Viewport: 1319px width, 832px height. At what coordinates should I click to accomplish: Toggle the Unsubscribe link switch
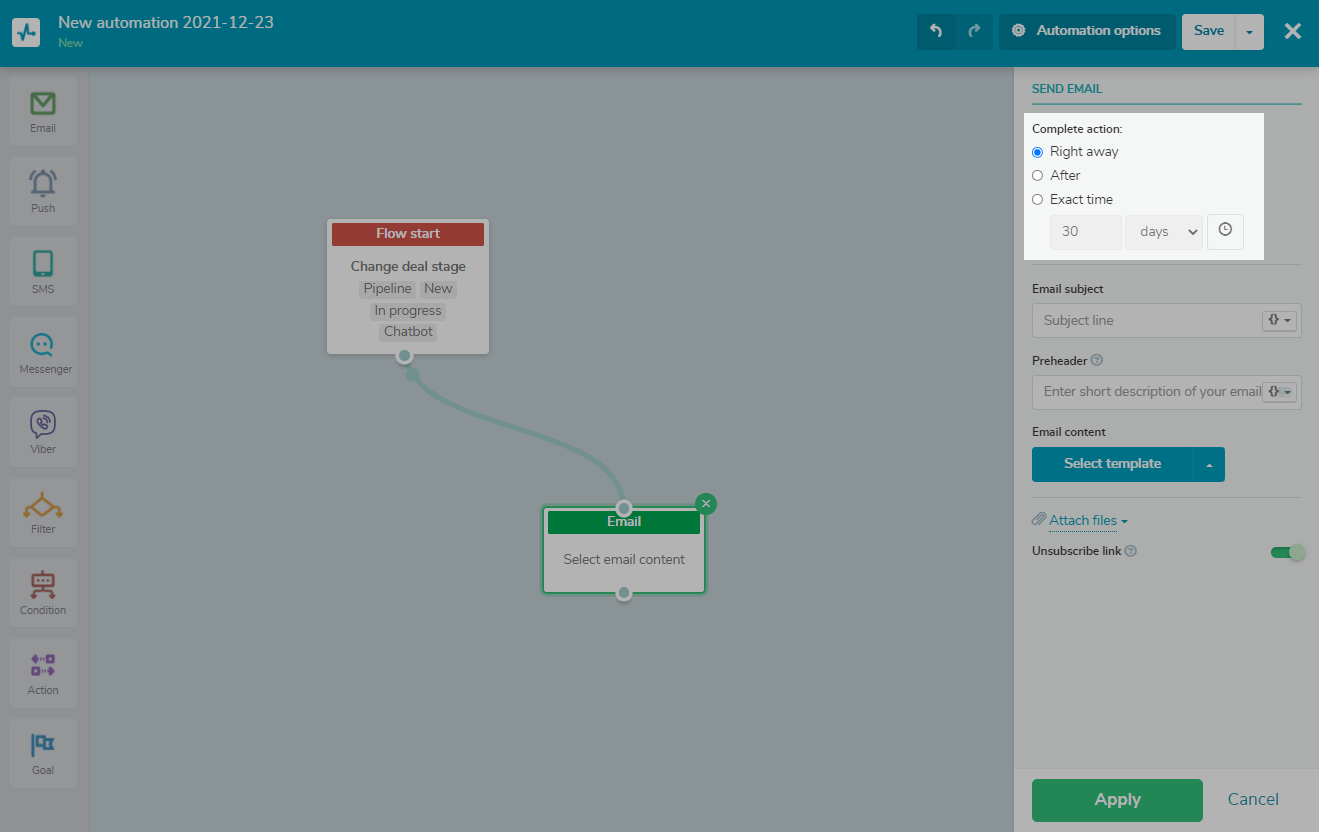[x=1288, y=552]
